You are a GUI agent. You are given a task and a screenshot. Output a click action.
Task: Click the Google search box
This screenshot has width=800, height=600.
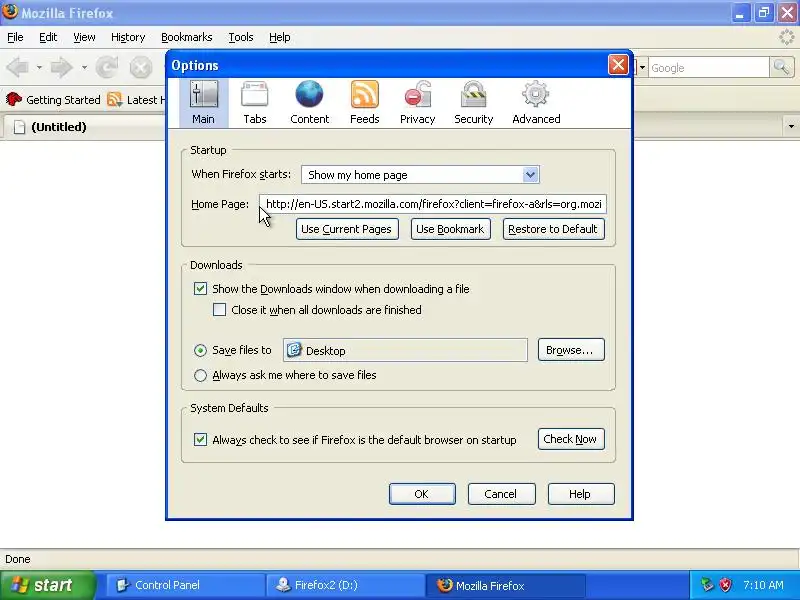click(x=709, y=67)
